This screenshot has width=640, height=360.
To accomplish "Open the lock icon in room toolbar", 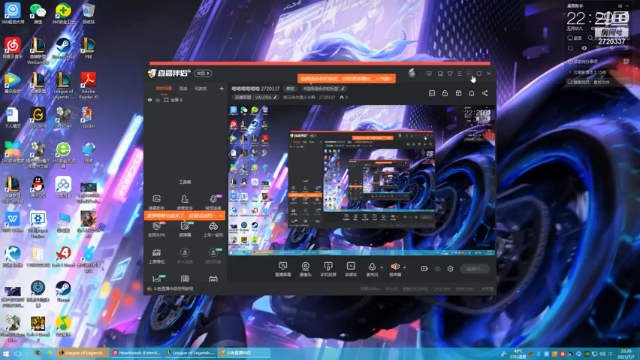I will tap(445, 93).
